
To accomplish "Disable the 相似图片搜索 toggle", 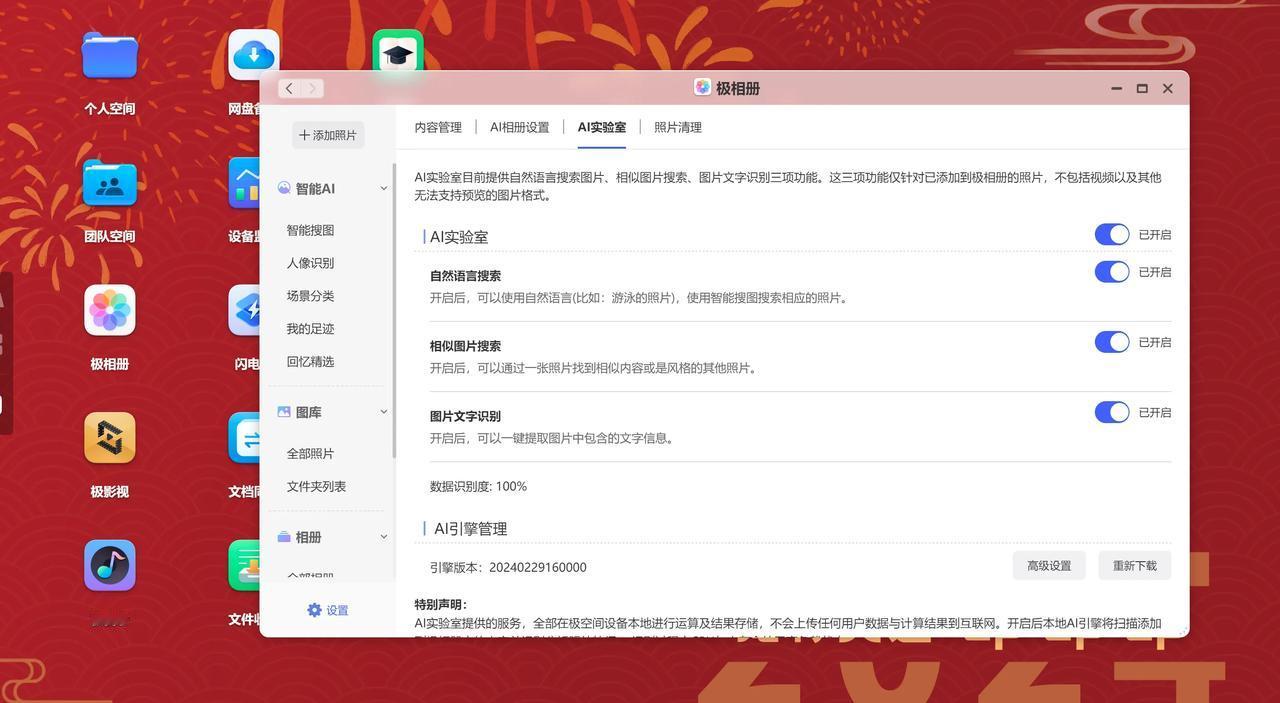I will click(1112, 342).
